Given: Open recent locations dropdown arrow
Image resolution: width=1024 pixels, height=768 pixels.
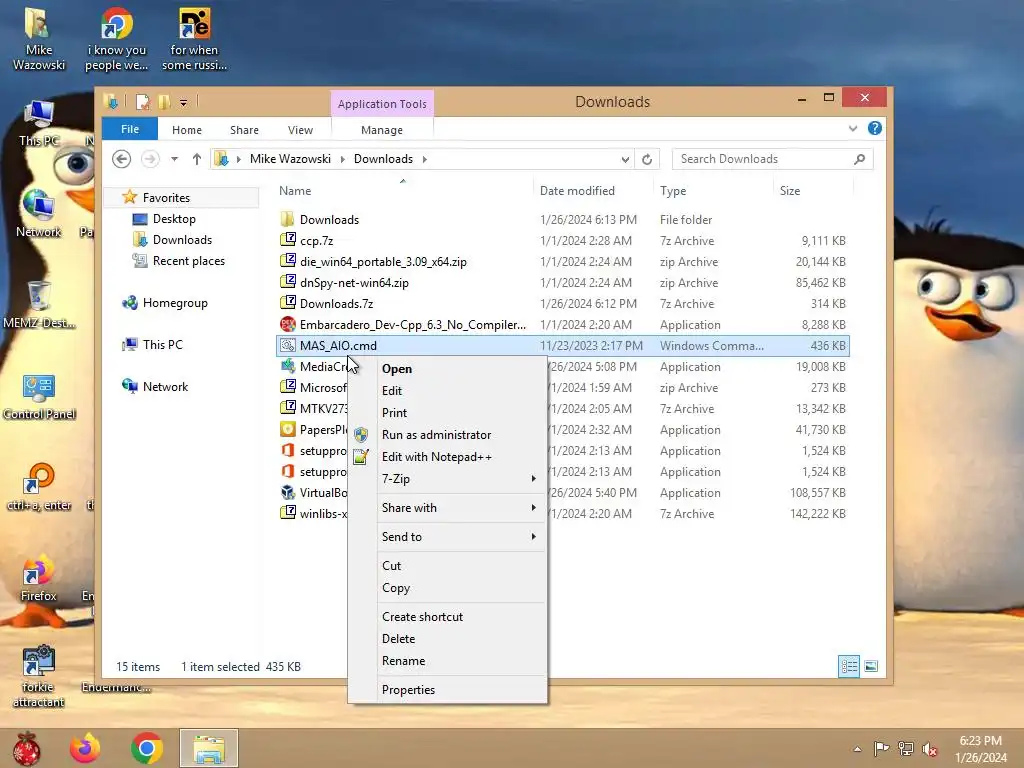Looking at the screenshot, I should click(174, 159).
